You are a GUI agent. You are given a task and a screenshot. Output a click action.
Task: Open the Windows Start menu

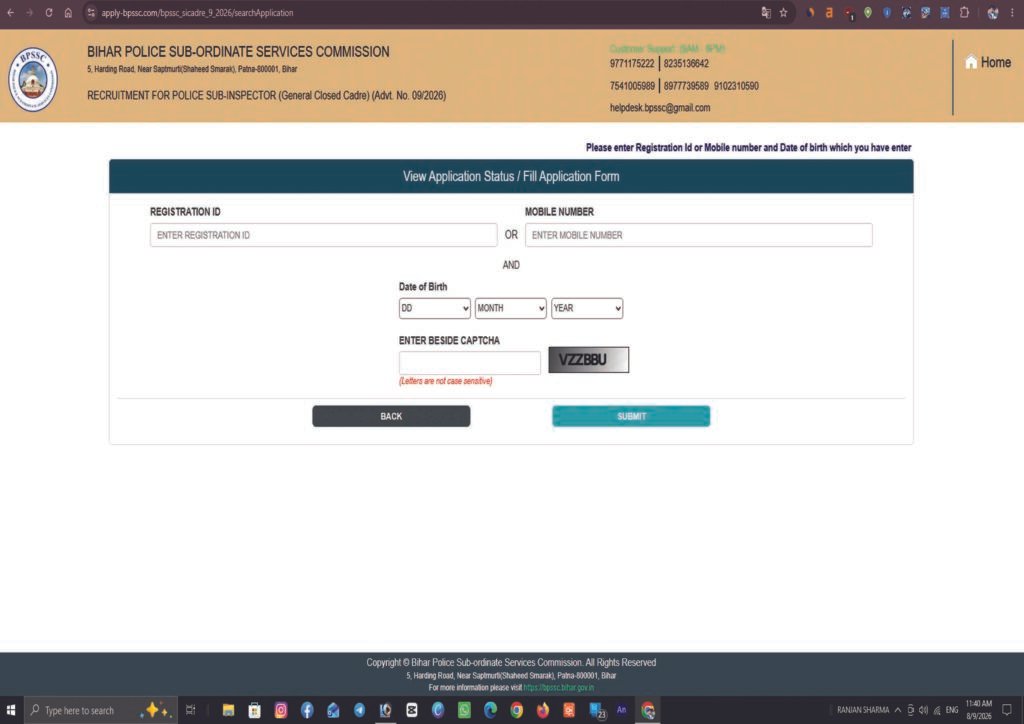coord(10,710)
